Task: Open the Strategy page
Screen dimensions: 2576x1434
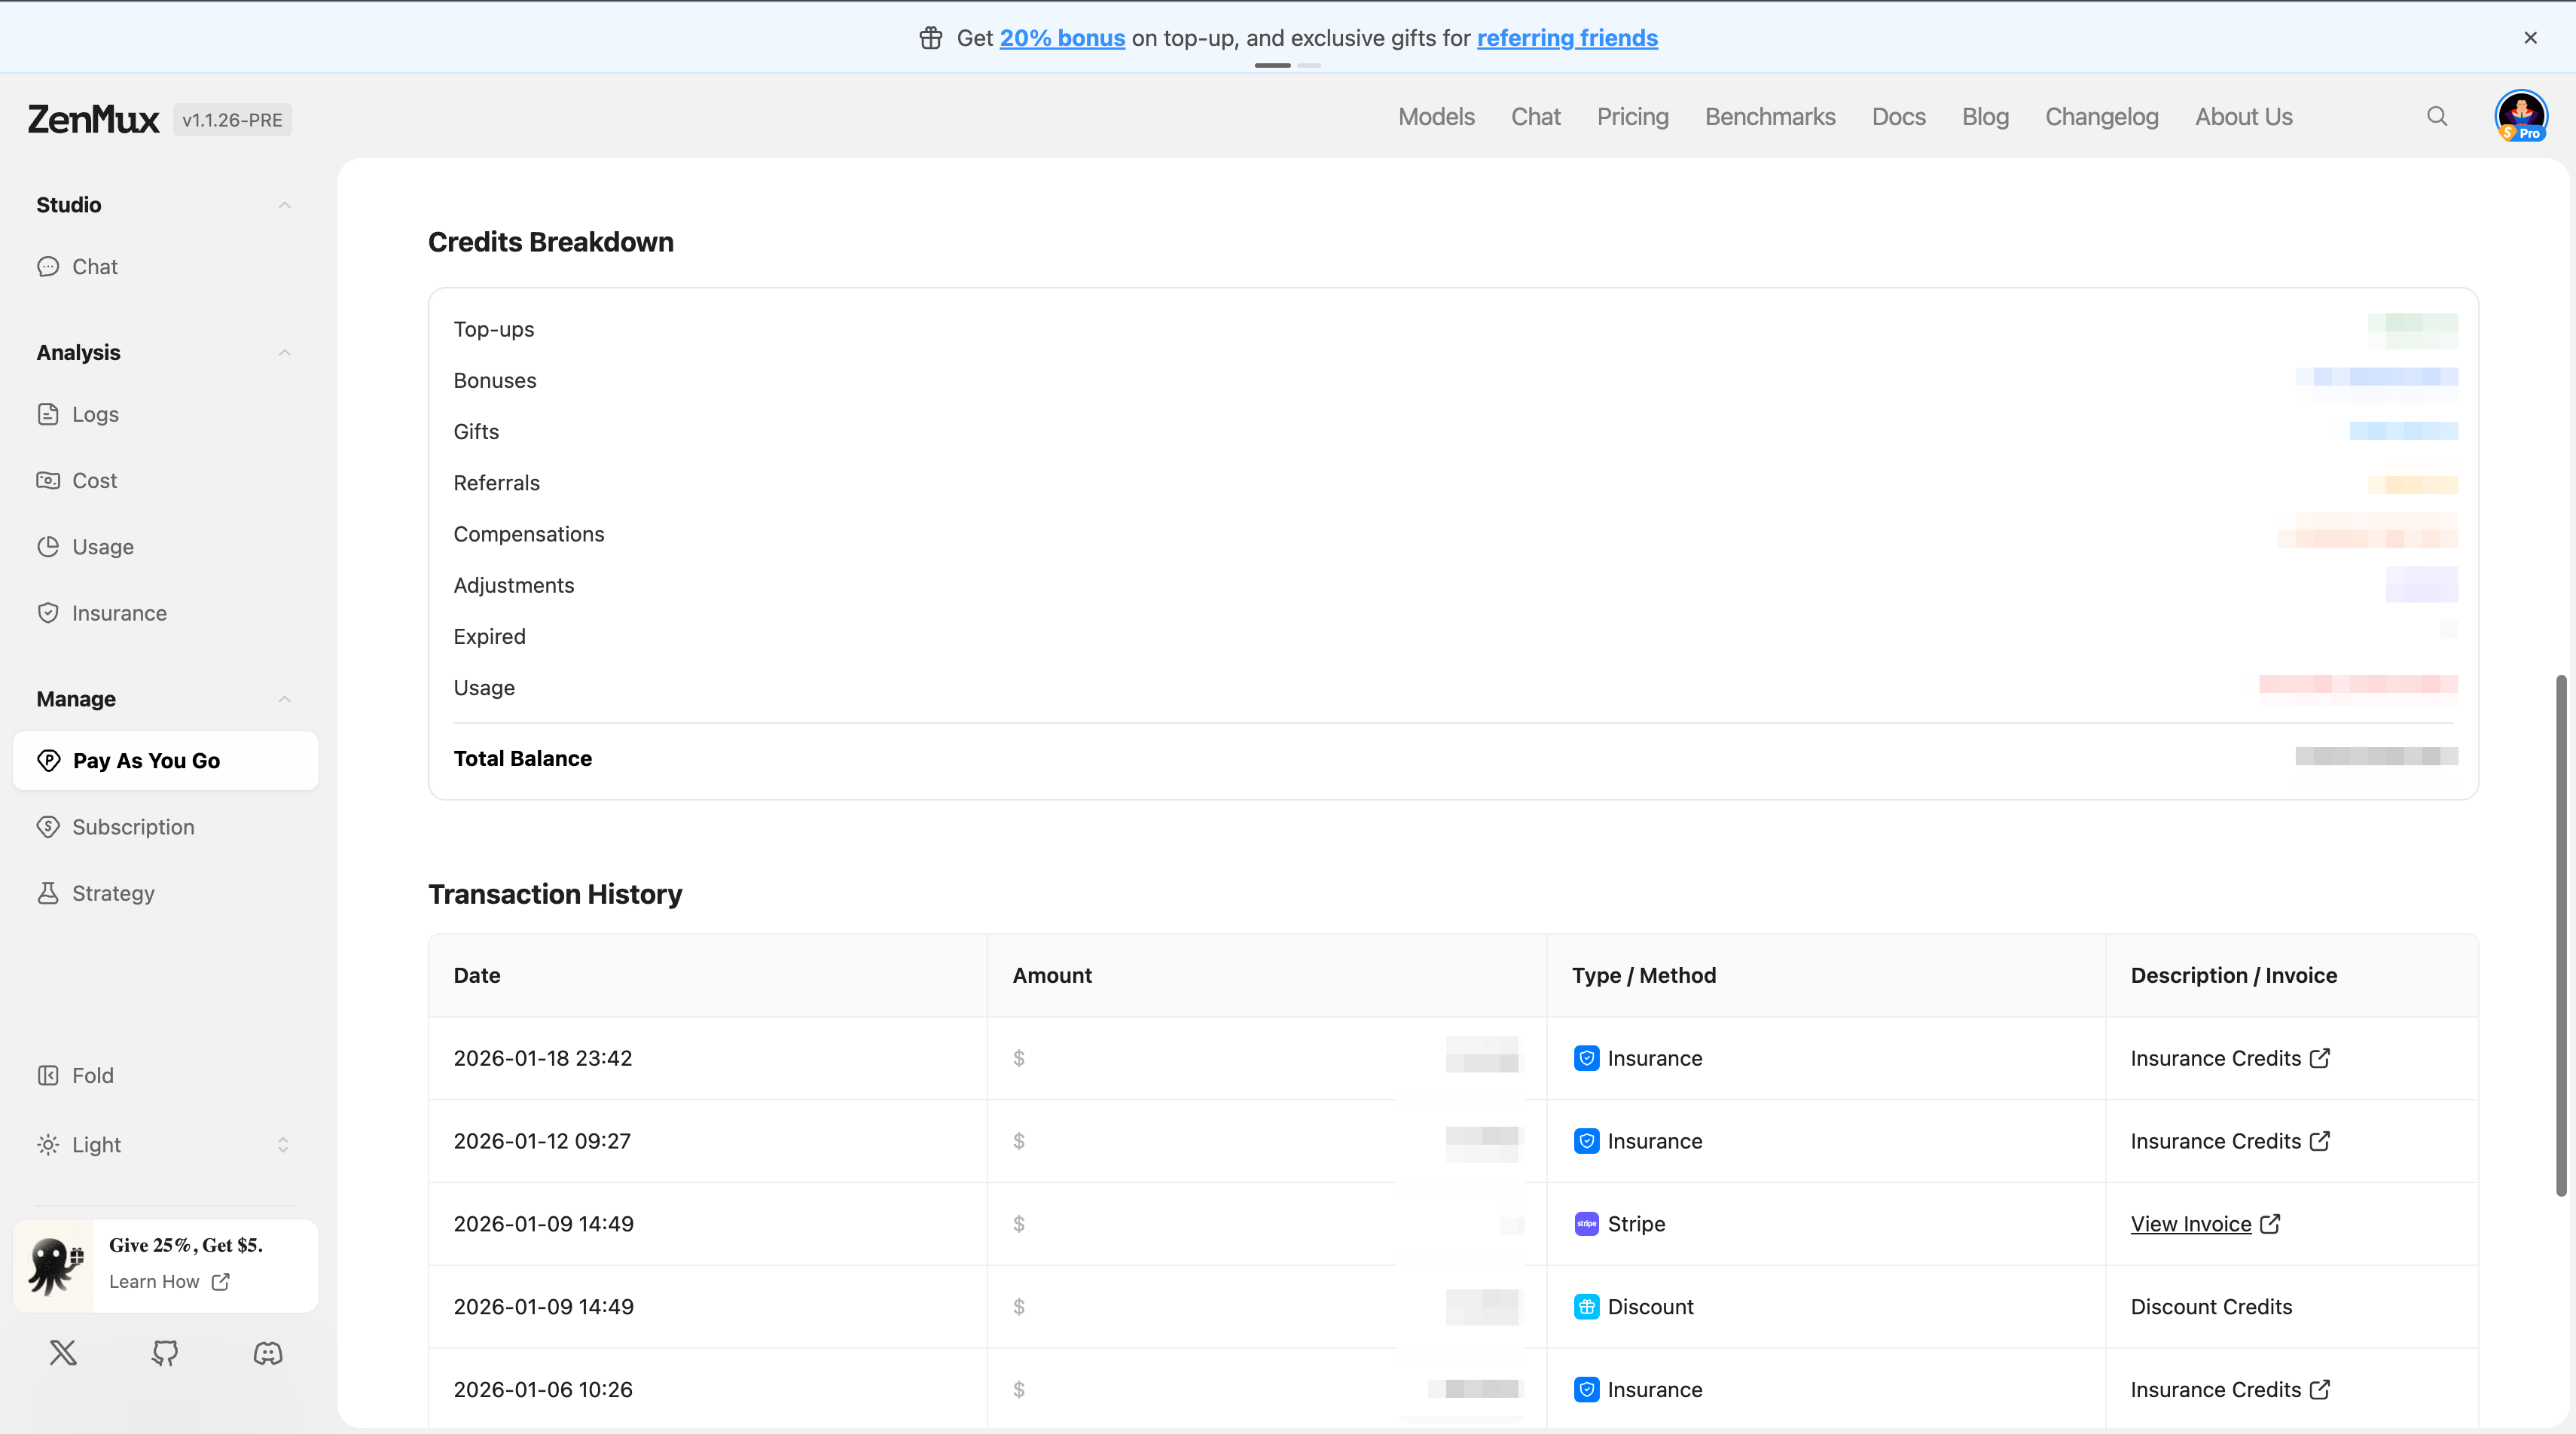Action: pyautogui.click(x=113, y=893)
